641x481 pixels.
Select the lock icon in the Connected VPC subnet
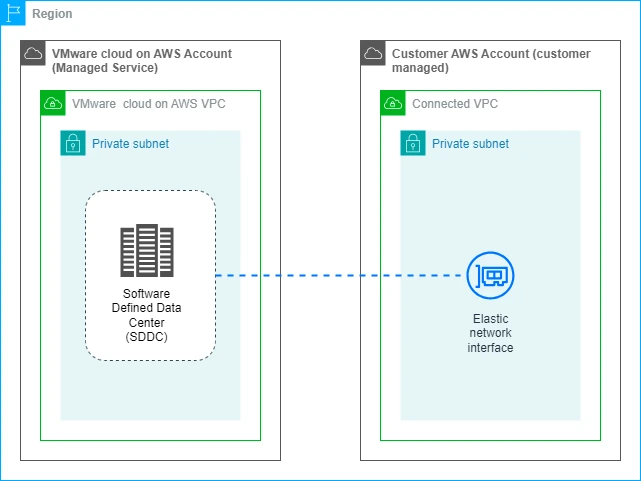coord(413,143)
